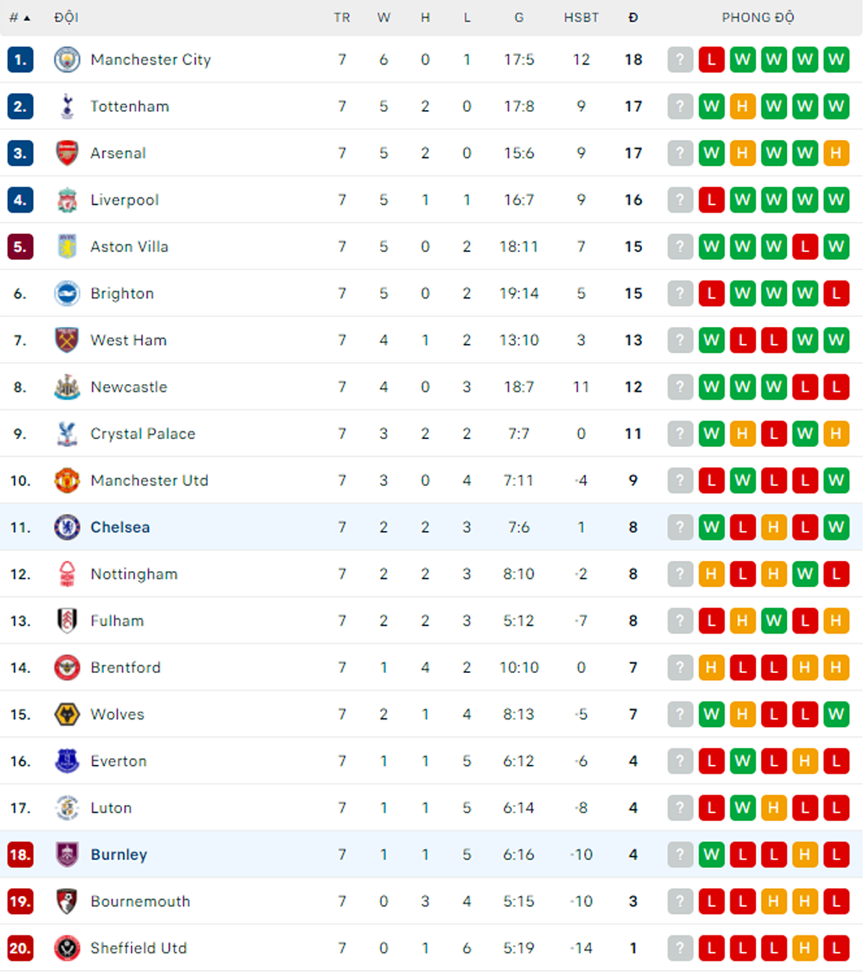This screenshot has height=975, width=865.
Task: Open the Burnley team link
Action: pos(119,855)
